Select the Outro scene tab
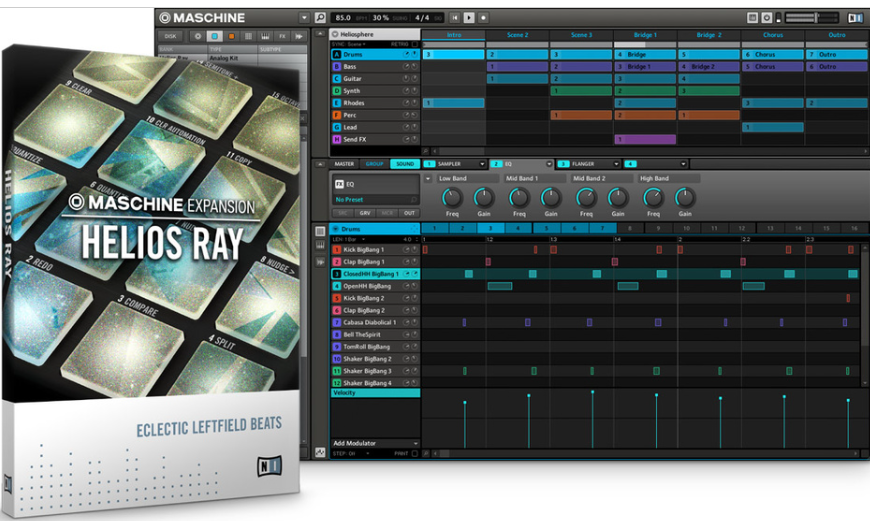 [837, 34]
